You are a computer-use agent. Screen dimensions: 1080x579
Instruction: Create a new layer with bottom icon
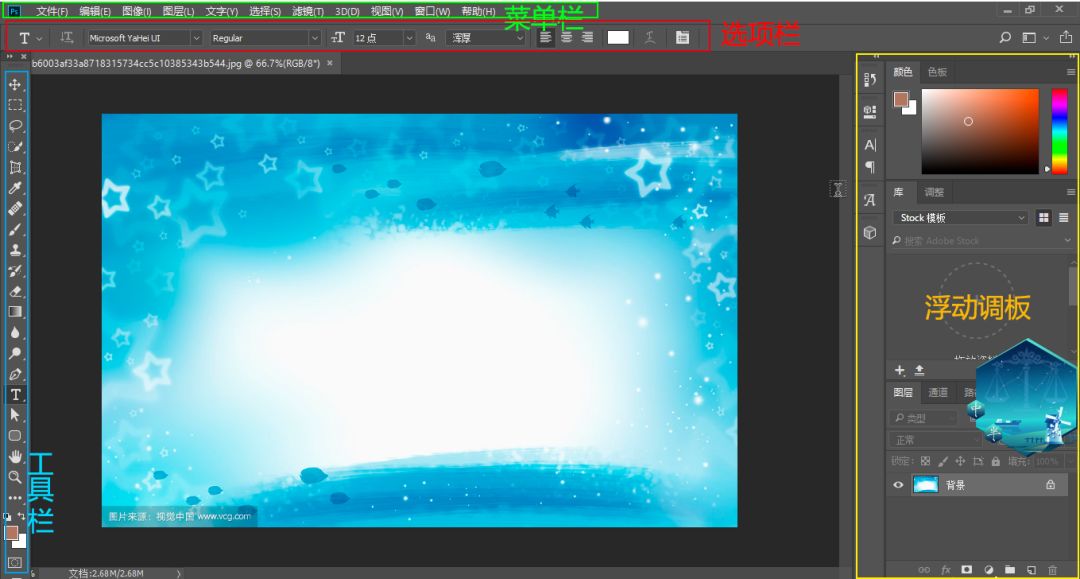point(1031,569)
